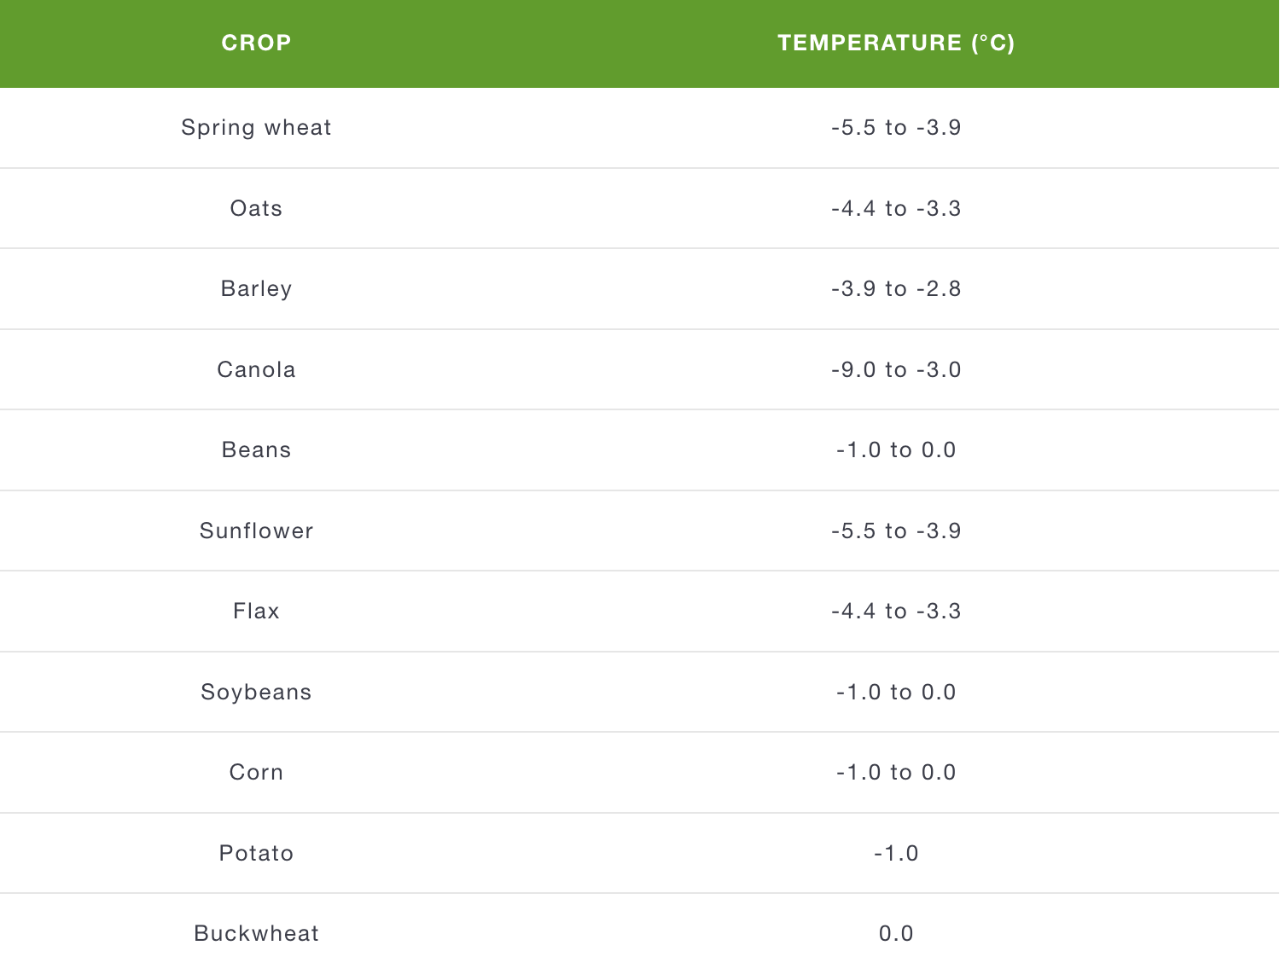
Task: Click the temperature range in the Sunflower row
Action: point(896,531)
